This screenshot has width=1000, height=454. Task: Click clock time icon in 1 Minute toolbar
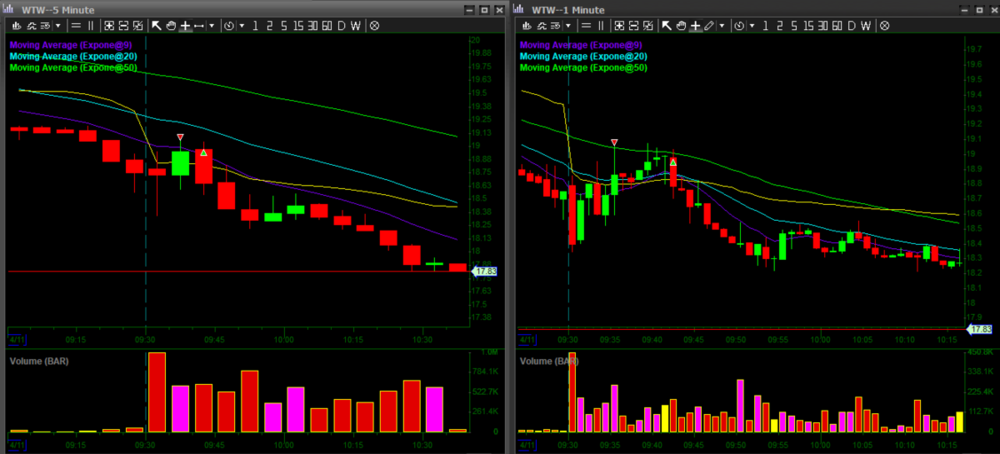click(740, 24)
